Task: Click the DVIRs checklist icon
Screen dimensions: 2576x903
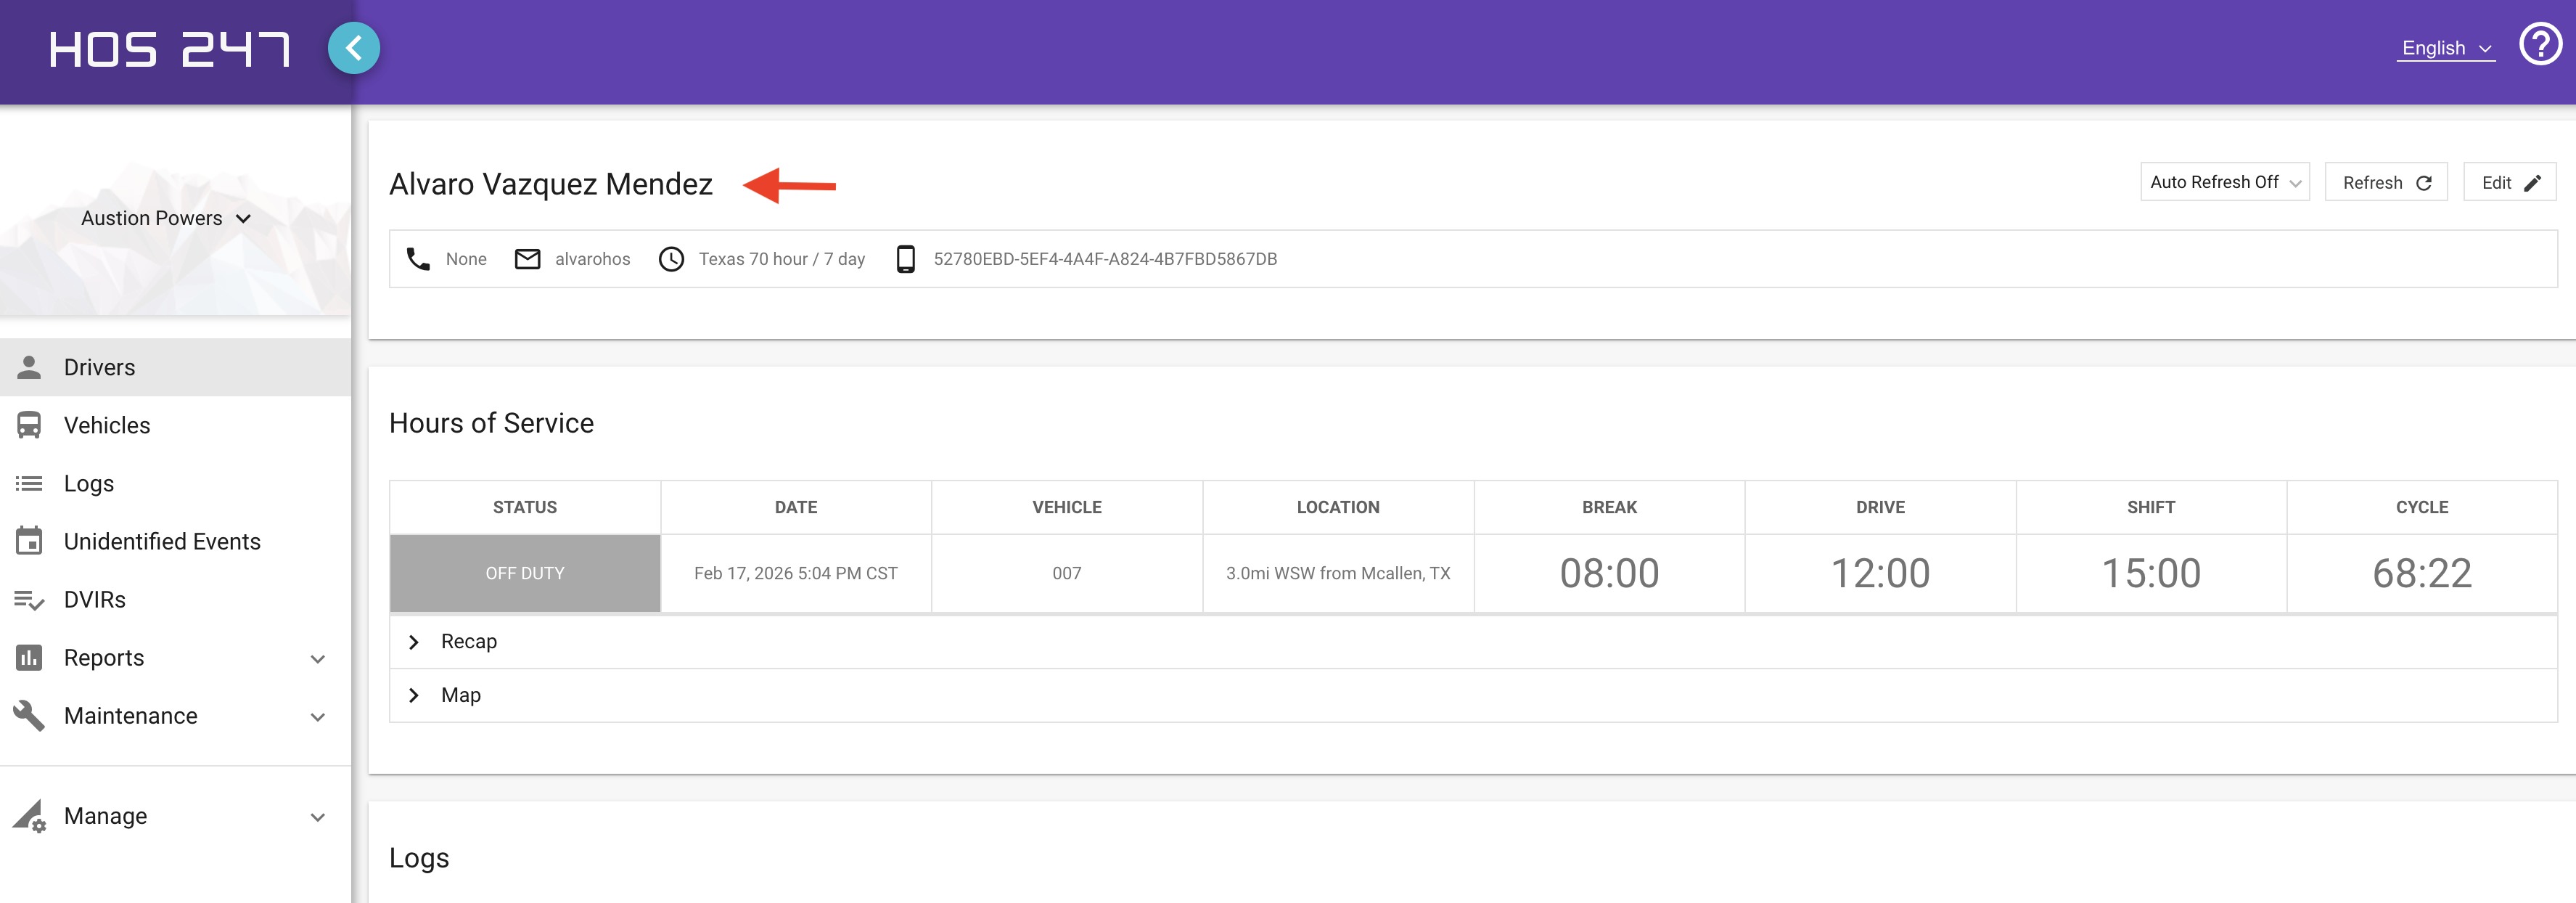Action: [x=29, y=600]
